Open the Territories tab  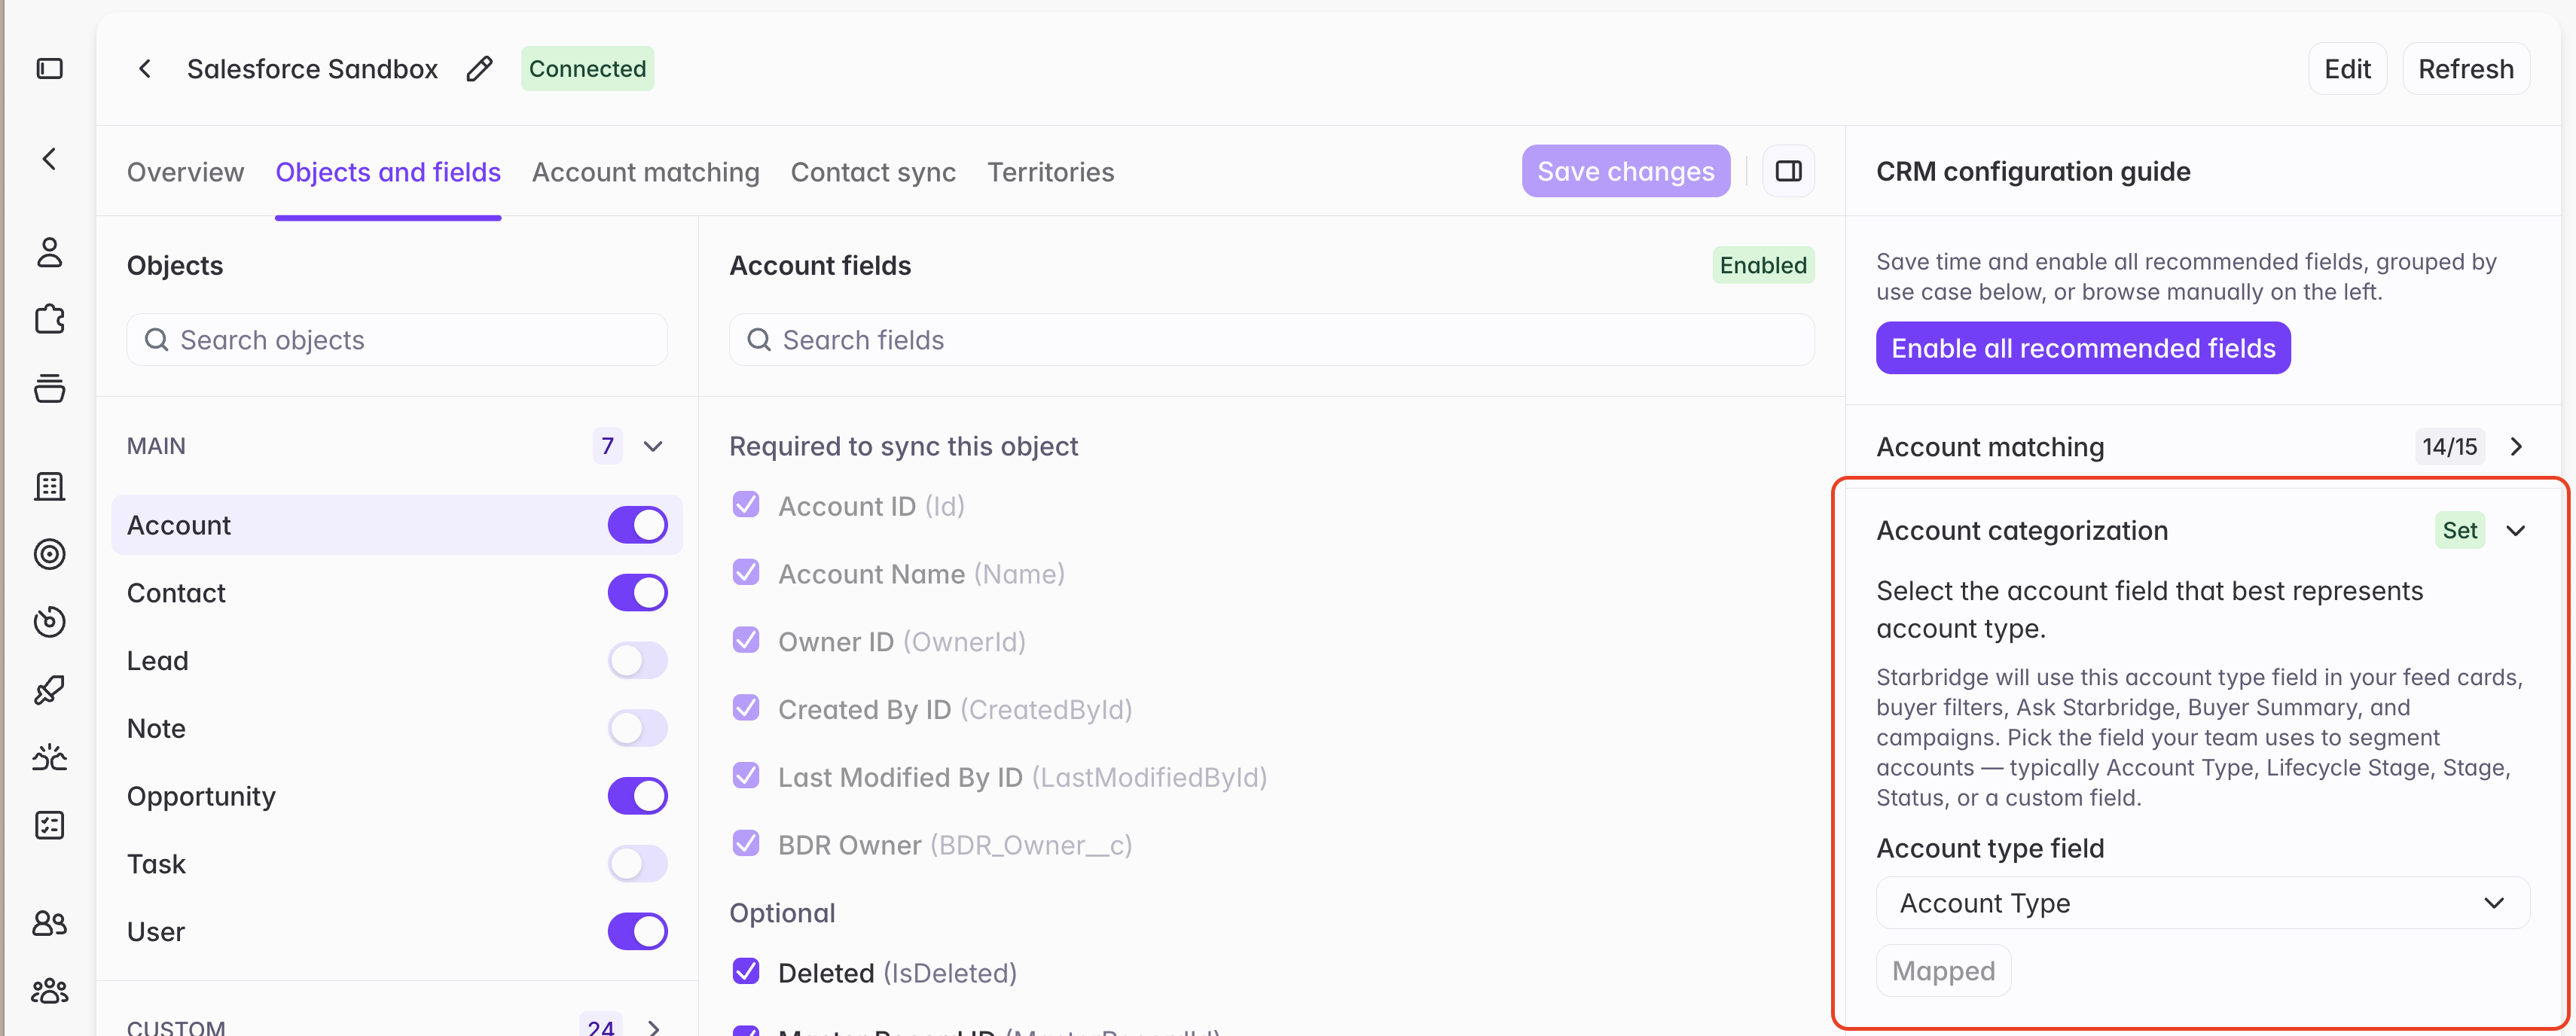(x=1051, y=172)
